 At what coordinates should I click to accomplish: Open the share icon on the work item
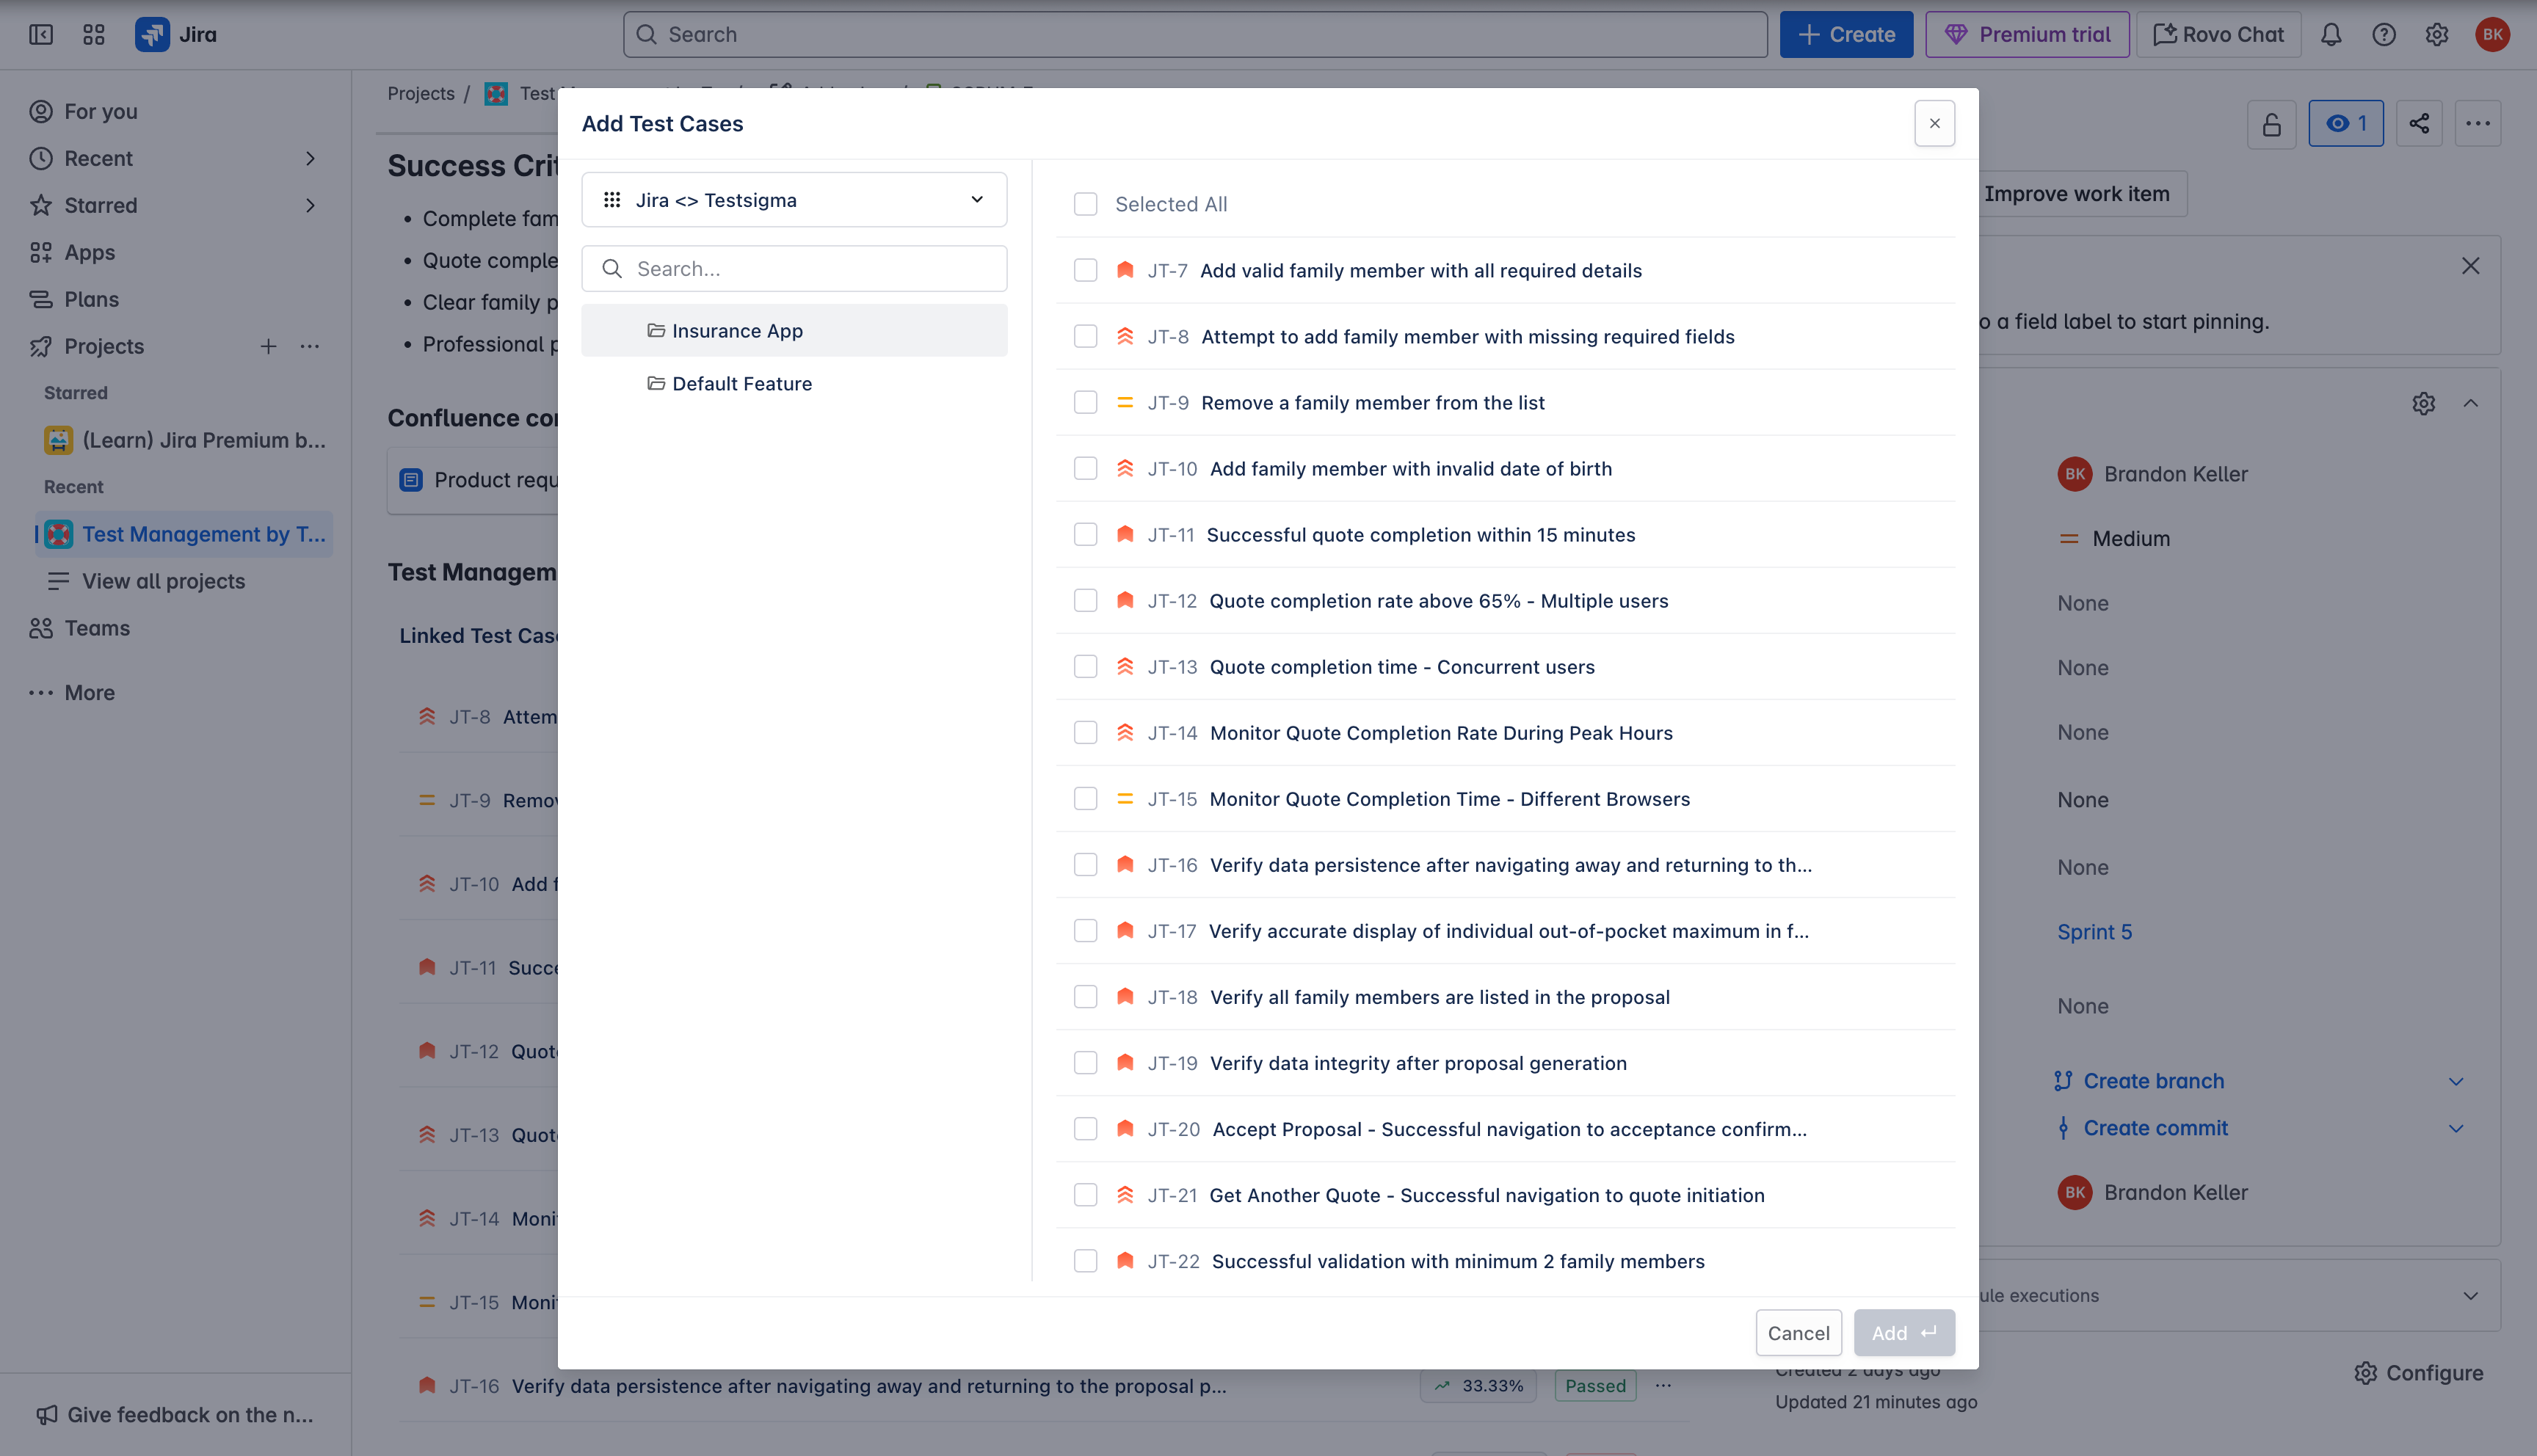2419,123
